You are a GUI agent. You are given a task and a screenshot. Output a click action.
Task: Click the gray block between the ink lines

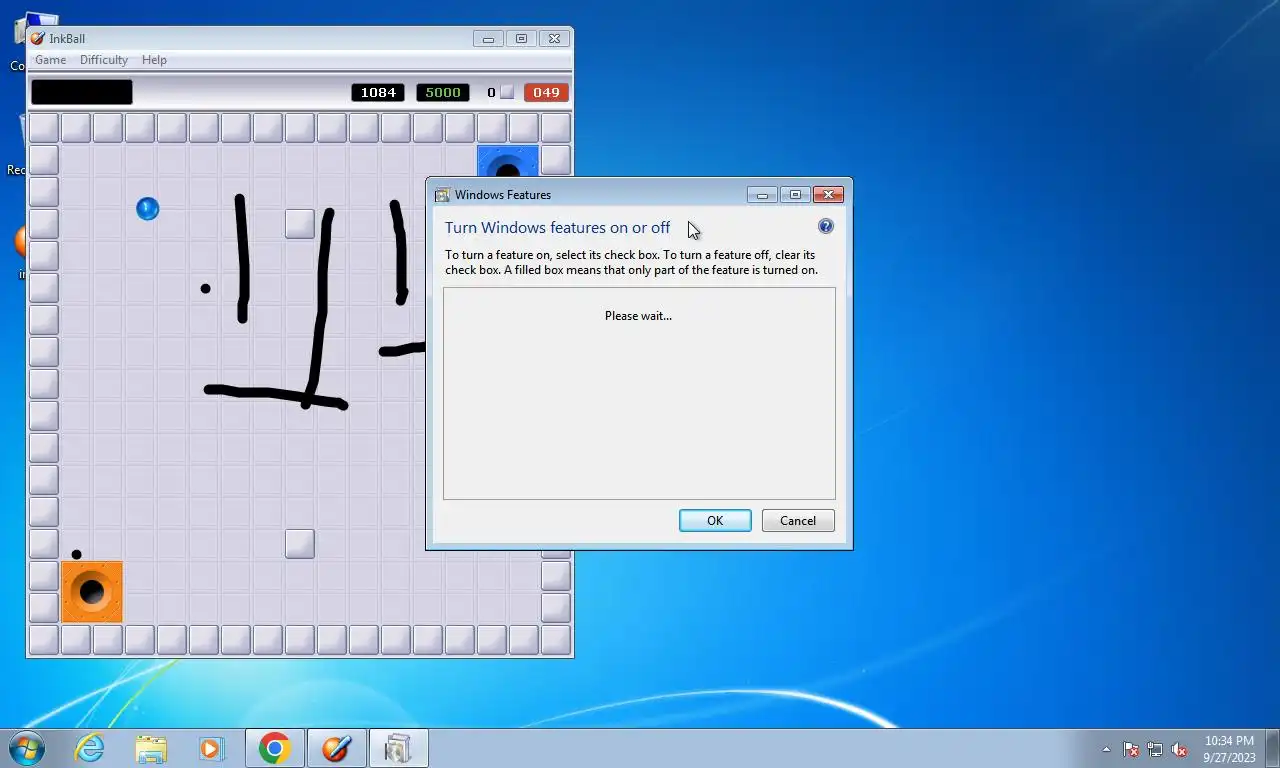click(x=300, y=224)
